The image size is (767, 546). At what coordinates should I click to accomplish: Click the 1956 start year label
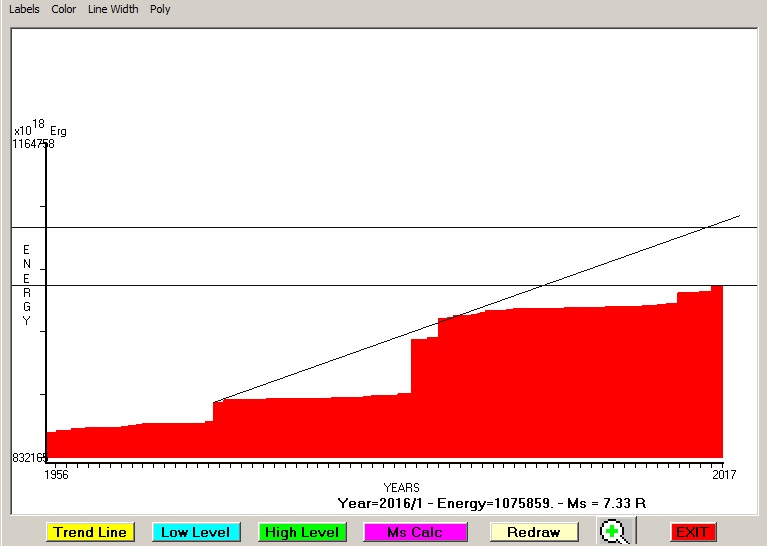point(58,475)
